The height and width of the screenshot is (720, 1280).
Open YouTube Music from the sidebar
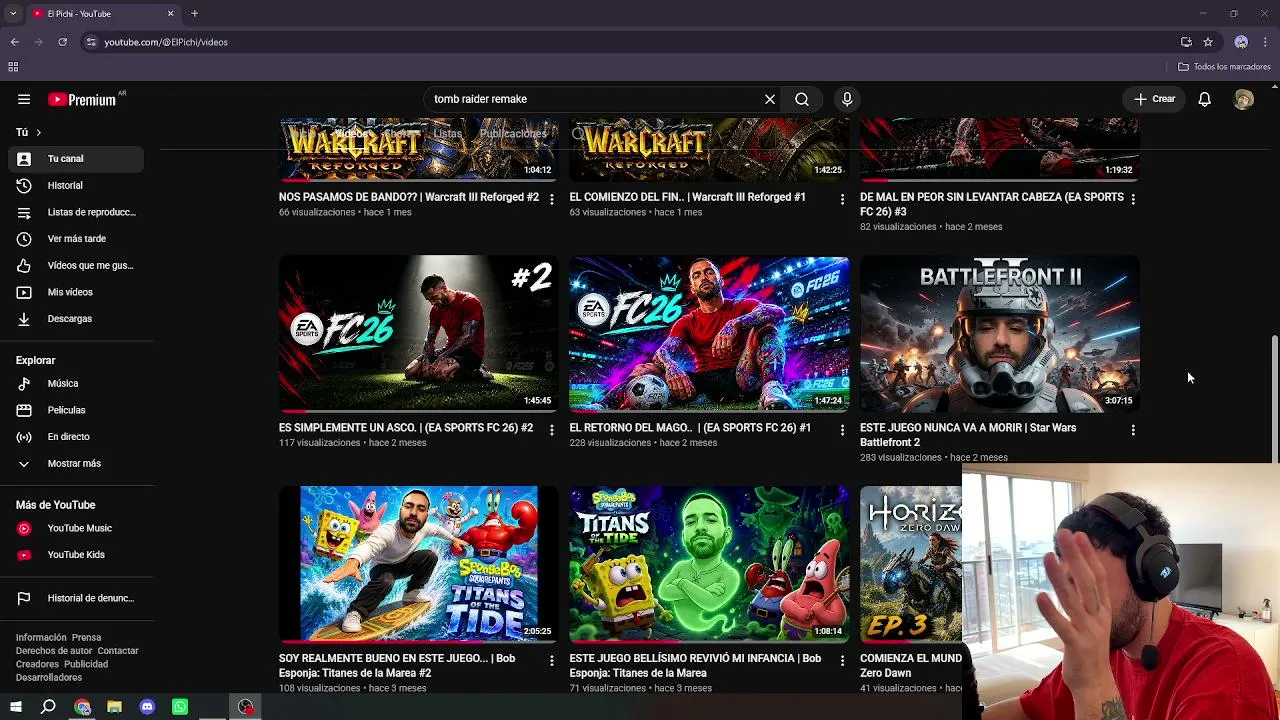click(76, 528)
